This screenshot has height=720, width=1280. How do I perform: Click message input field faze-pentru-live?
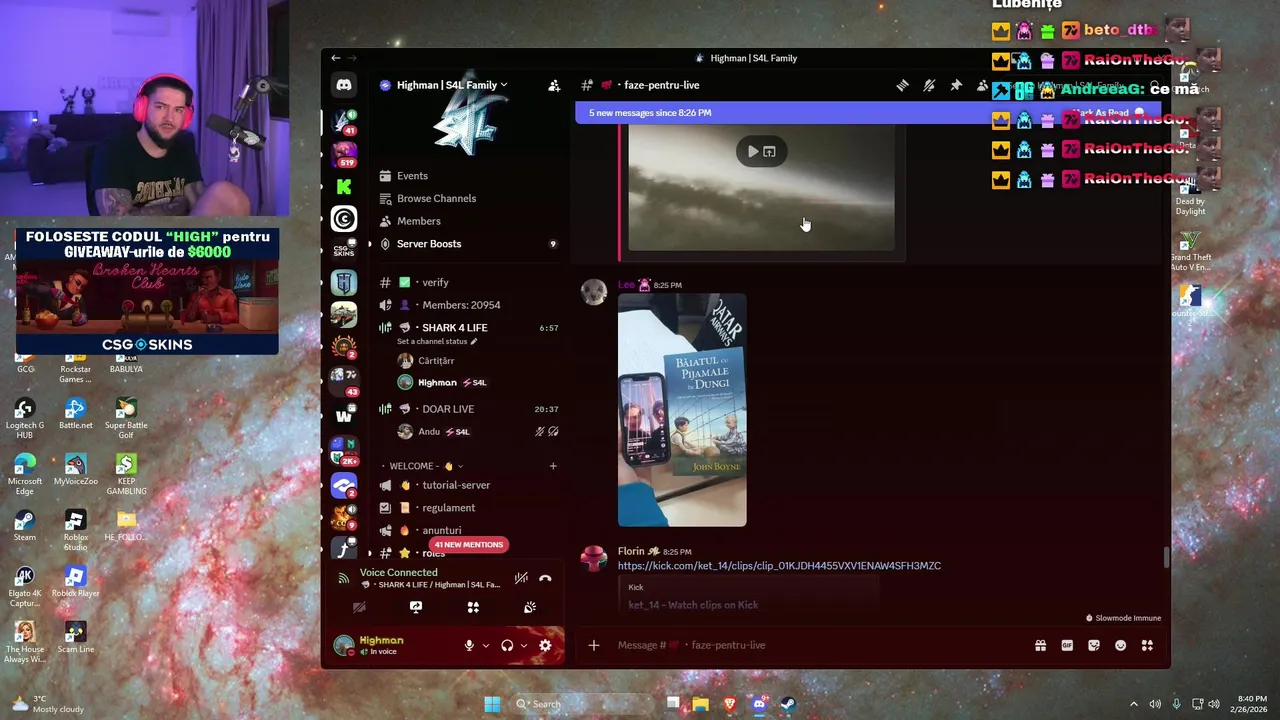(x=820, y=645)
